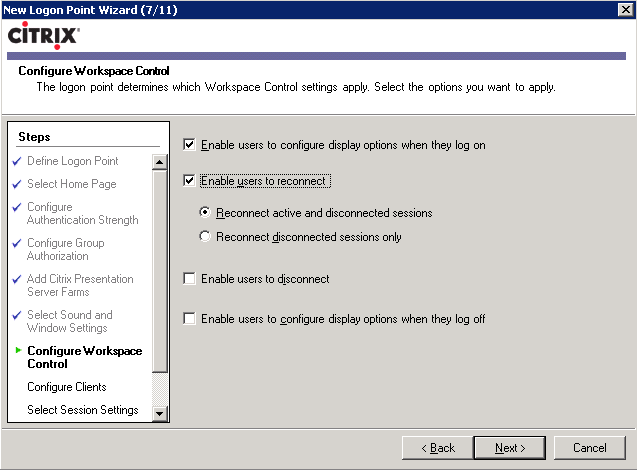Select Add Citrix Presentation Server Farms step
The width and height of the screenshot is (637, 470).
tap(80, 285)
